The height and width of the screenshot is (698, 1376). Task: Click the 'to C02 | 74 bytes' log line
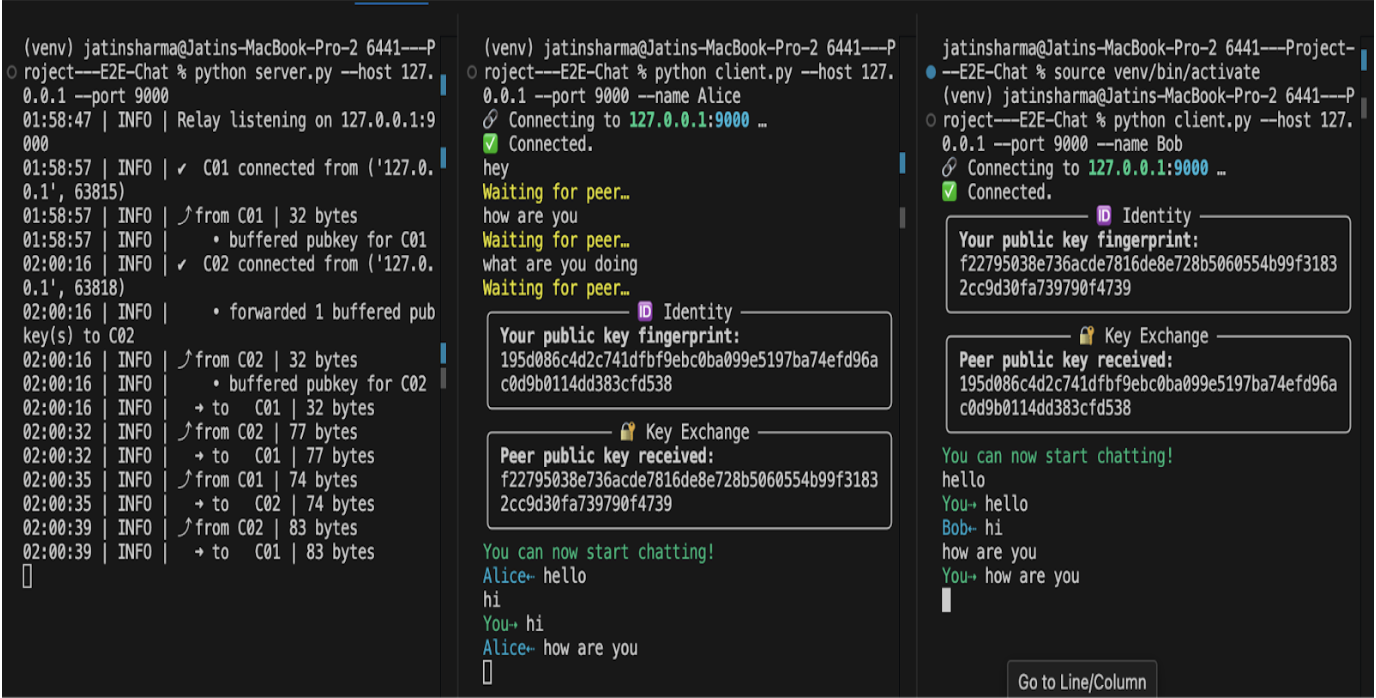199,504
